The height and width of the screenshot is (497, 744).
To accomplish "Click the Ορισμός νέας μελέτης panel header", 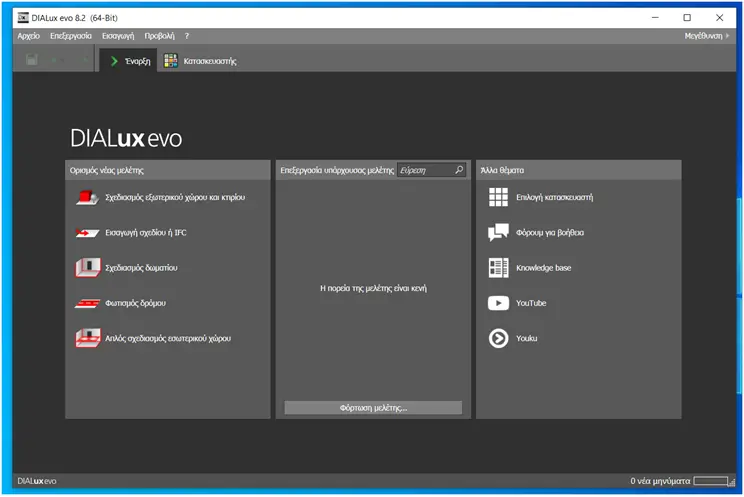I will pos(168,170).
